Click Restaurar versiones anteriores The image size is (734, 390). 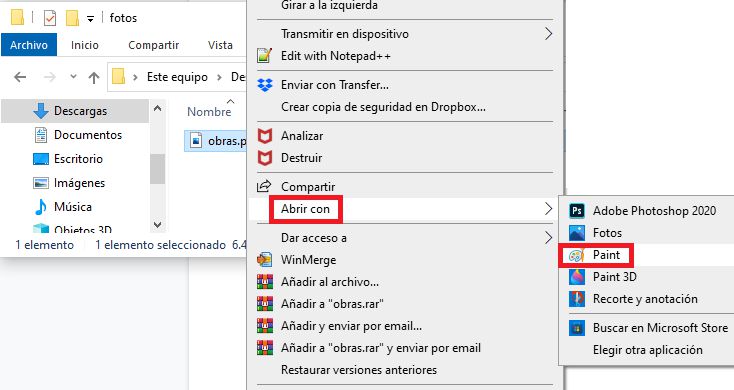click(x=359, y=370)
